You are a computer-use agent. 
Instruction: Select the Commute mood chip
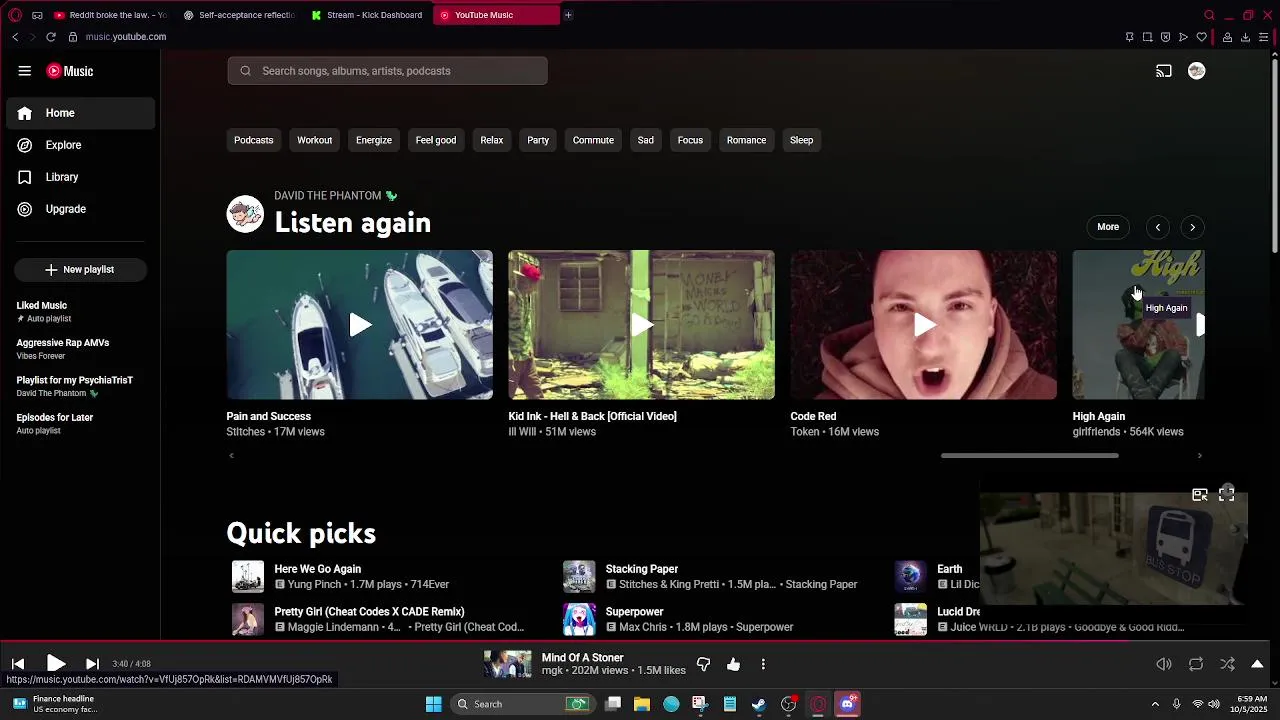click(x=593, y=140)
